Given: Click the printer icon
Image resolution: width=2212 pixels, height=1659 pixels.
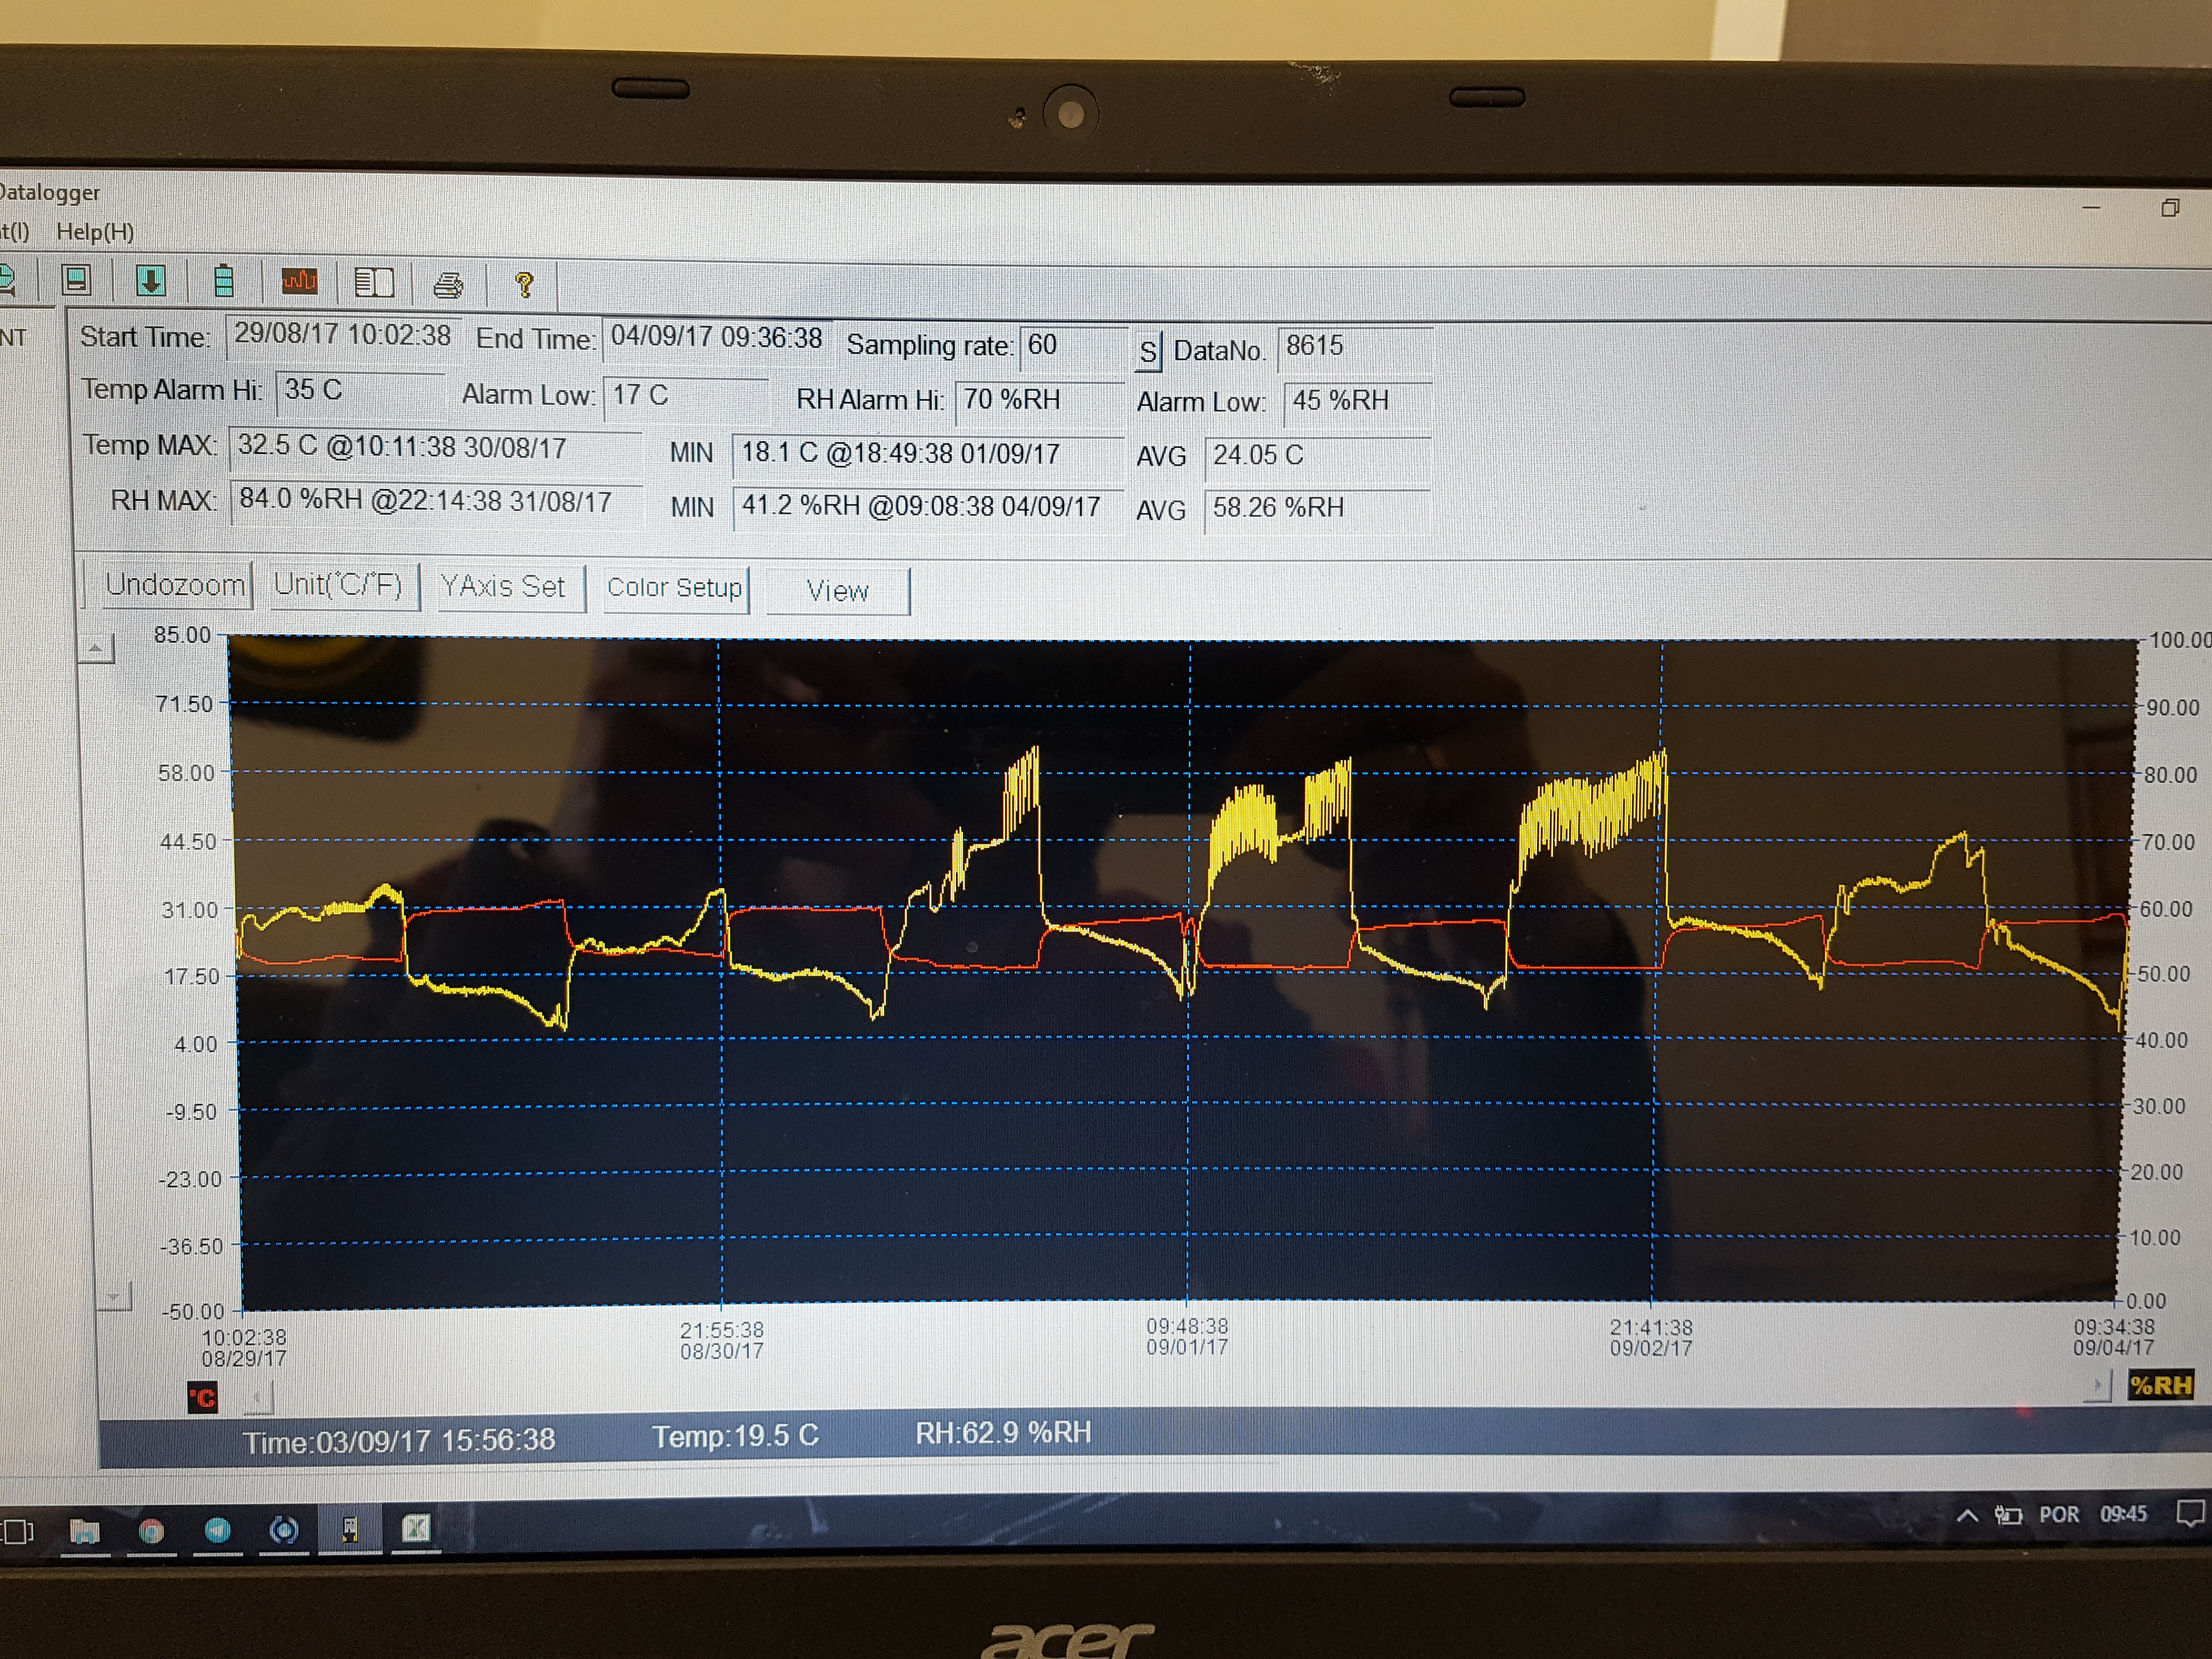Looking at the screenshot, I should pyautogui.click(x=448, y=286).
